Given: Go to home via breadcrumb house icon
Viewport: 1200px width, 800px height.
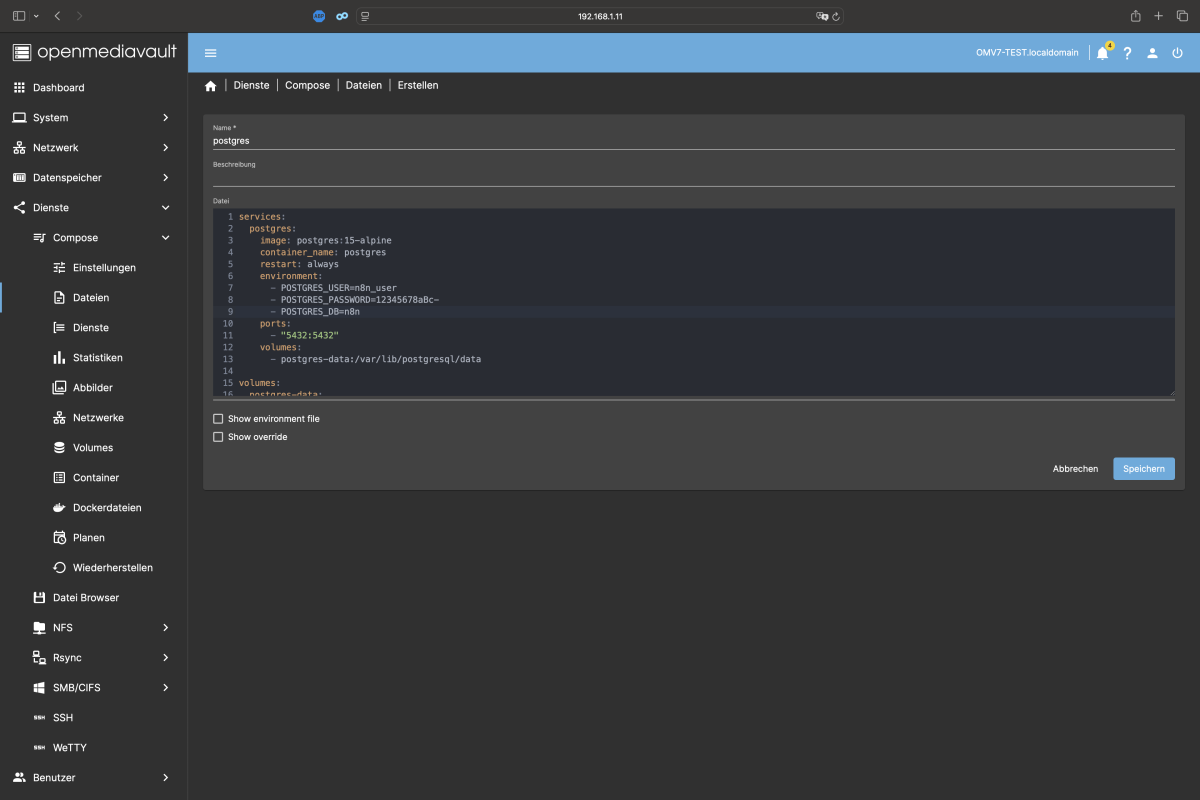Looking at the screenshot, I should tap(210, 86).
